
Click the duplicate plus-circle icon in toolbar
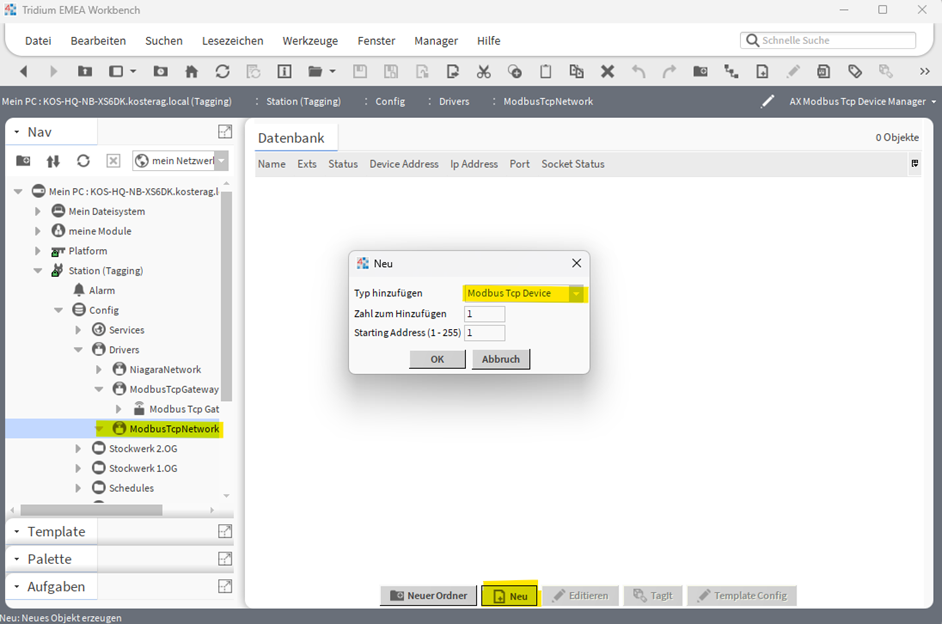tap(515, 71)
